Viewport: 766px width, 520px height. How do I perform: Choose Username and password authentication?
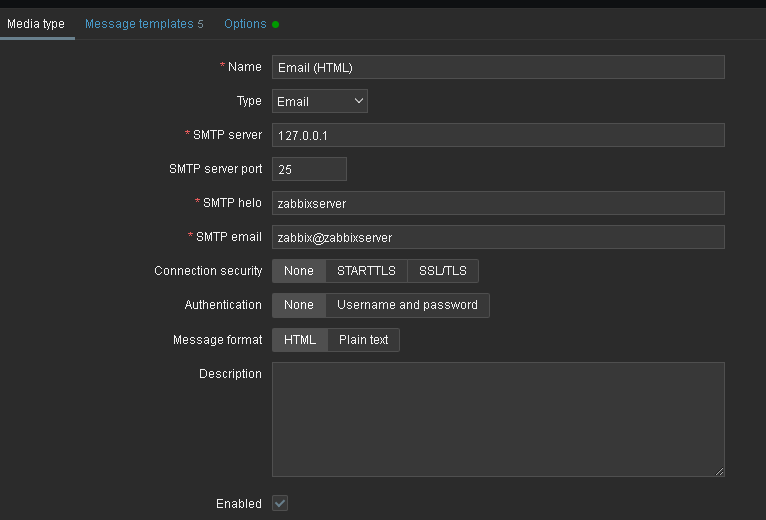(407, 305)
